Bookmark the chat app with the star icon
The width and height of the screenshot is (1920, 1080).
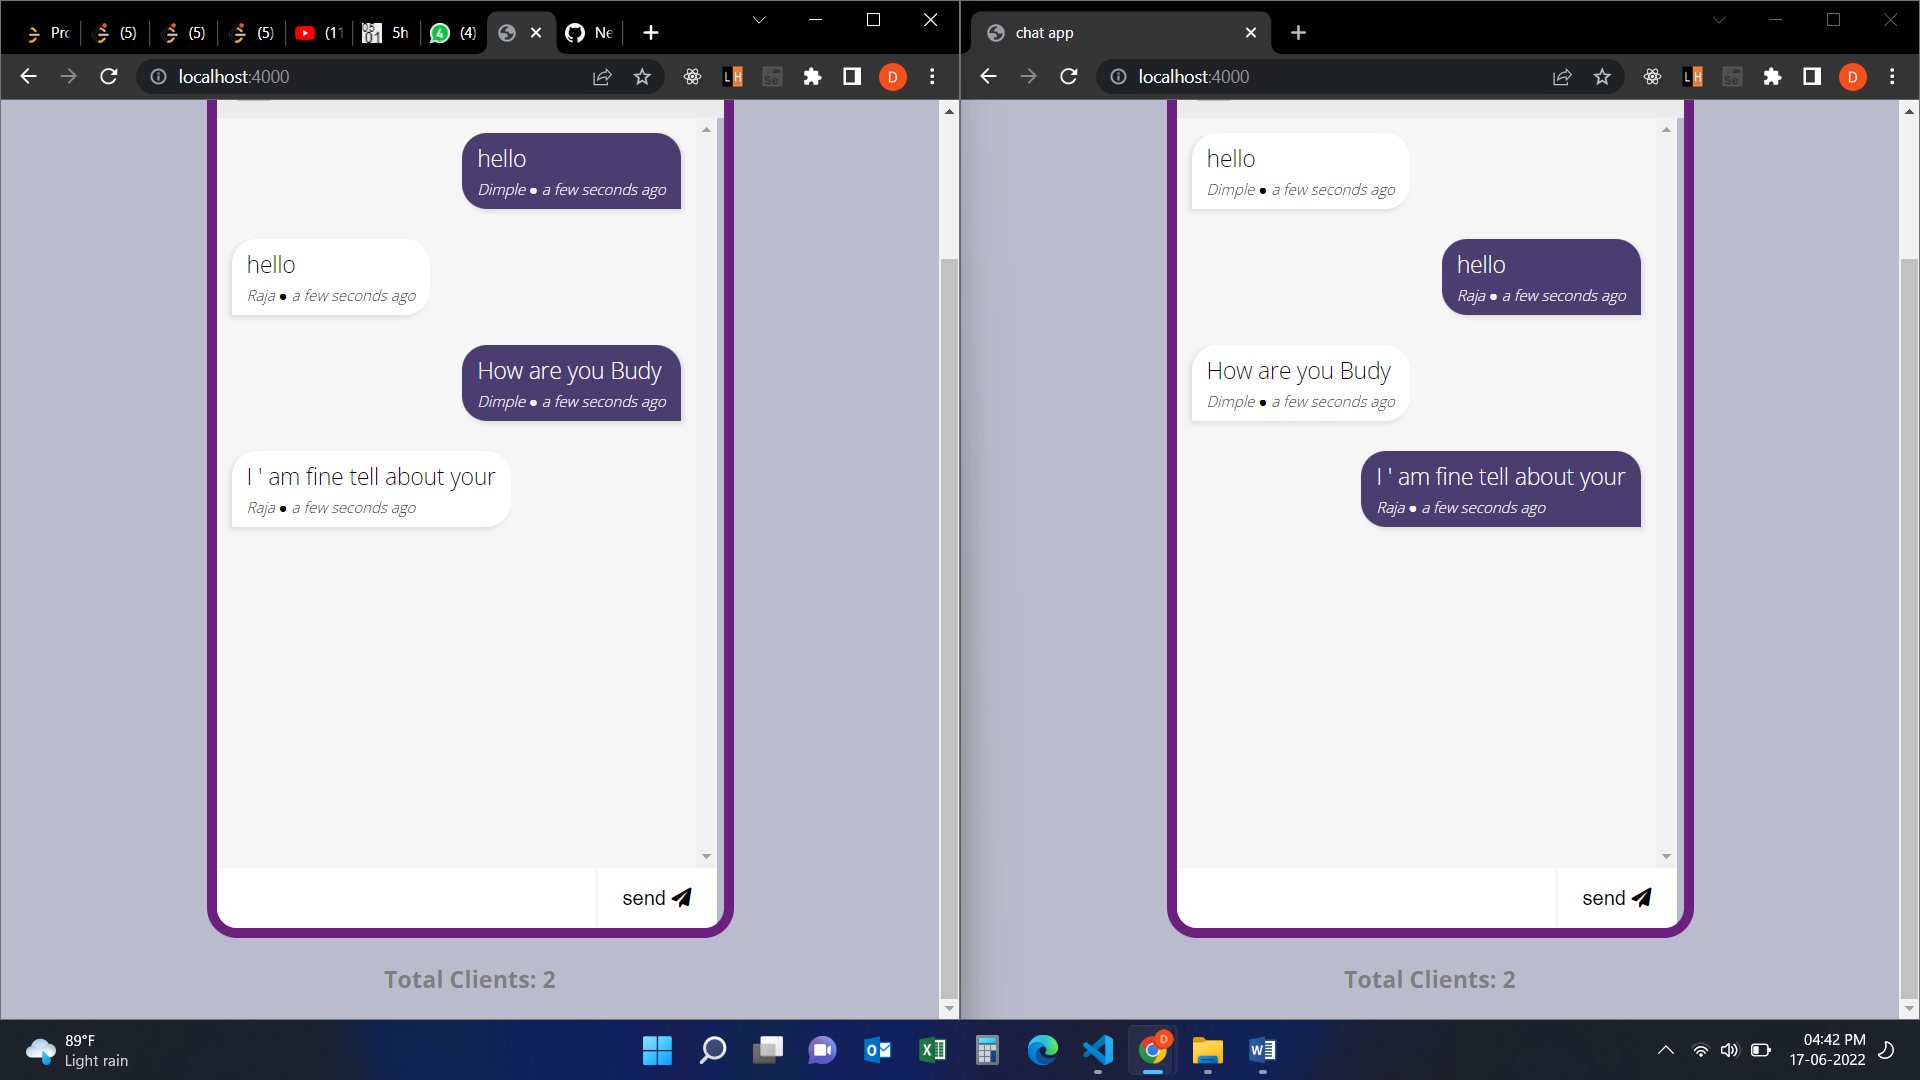(x=1602, y=76)
